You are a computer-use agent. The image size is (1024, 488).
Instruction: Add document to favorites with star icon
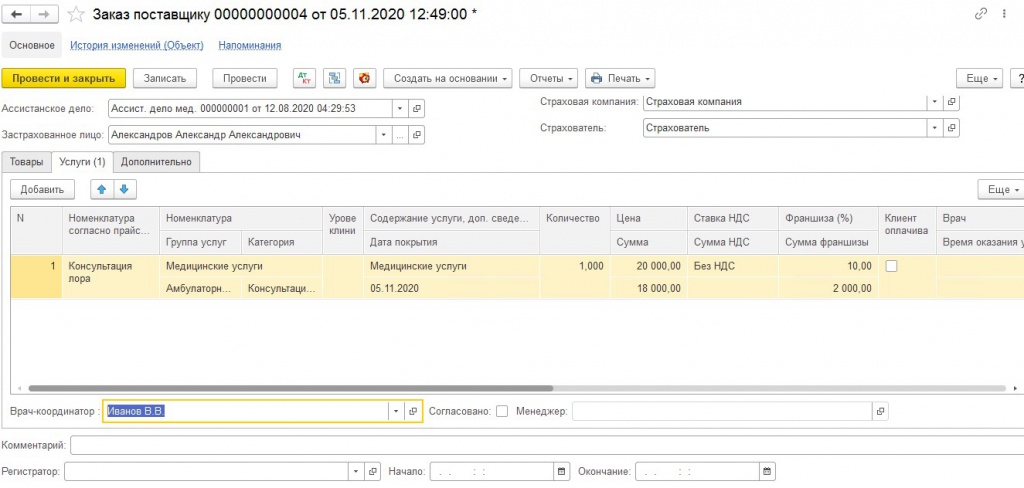pyautogui.click(x=76, y=14)
